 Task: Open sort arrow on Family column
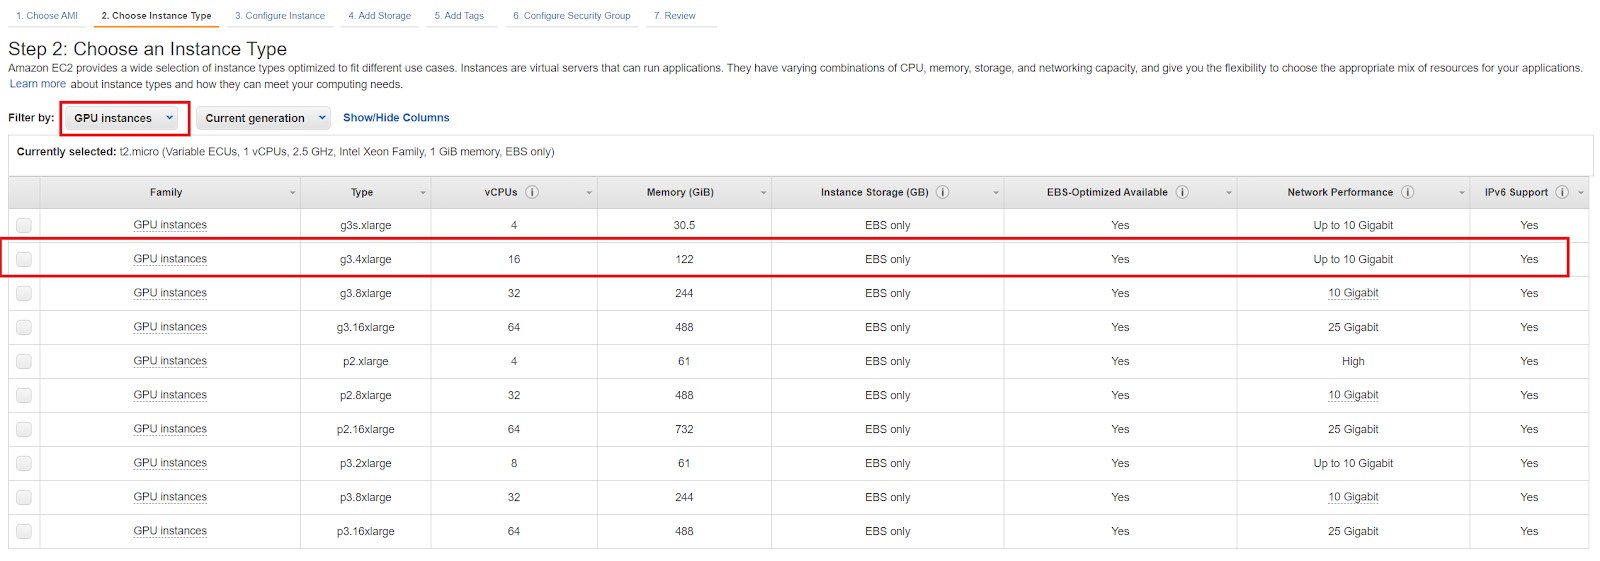point(292,193)
